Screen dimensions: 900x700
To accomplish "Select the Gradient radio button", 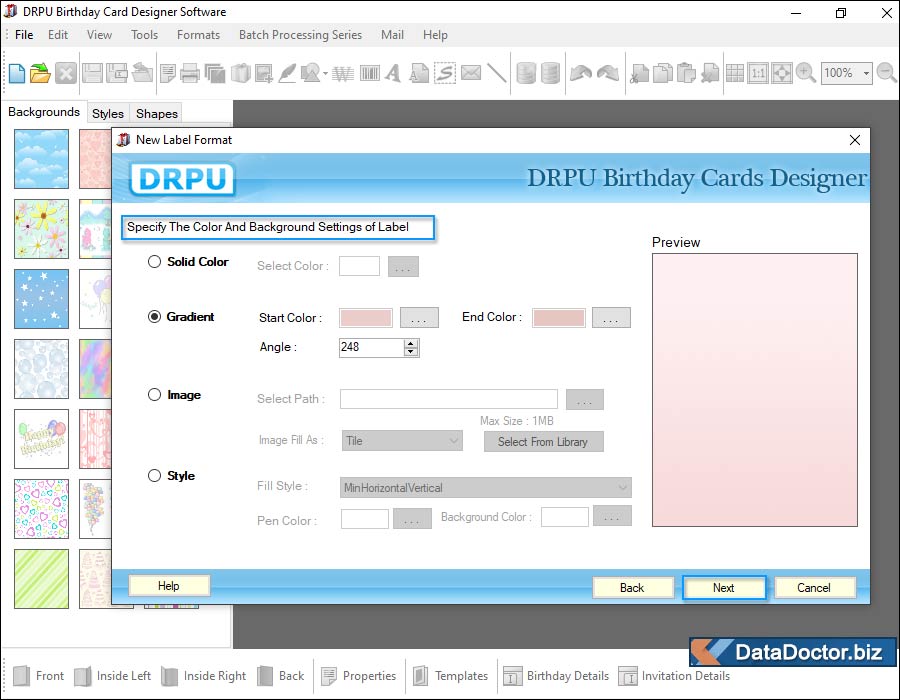I will click(x=154, y=317).
